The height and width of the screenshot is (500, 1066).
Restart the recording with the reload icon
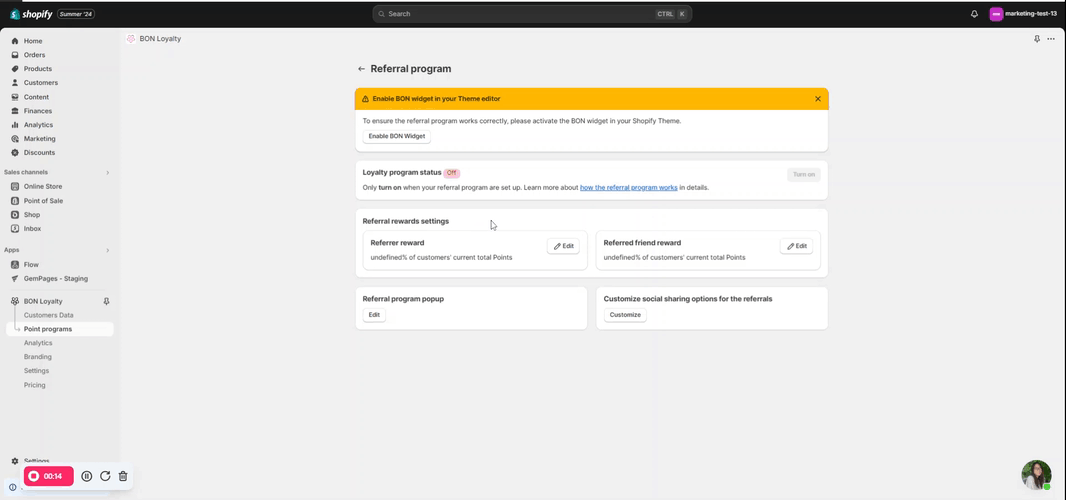click(x=105, y=476)
